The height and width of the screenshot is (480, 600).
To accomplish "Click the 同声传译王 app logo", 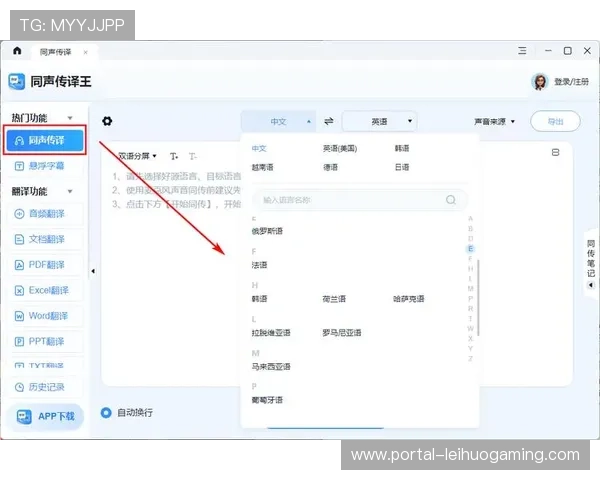I will (16, 82).
